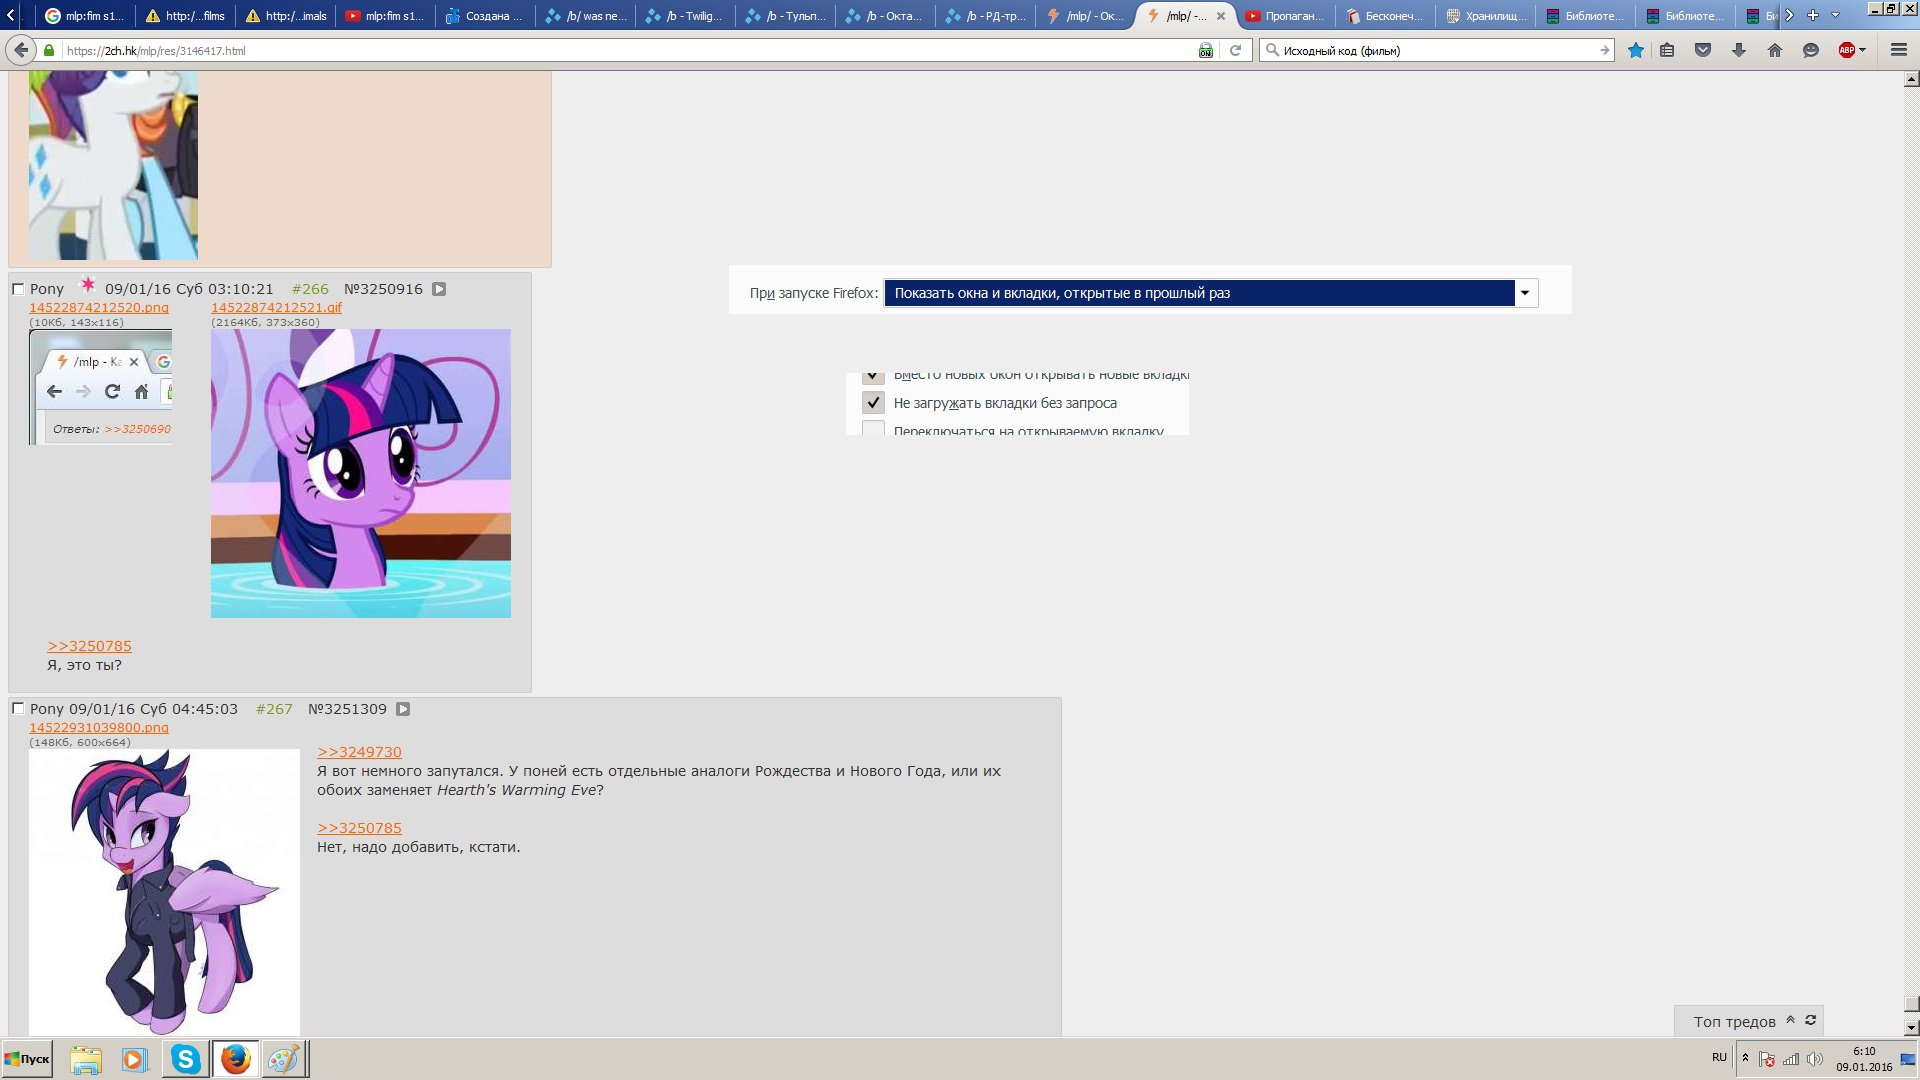Viewport: 1920px width, 1080px height.
Task: Open the Firefox hamburger menu
Action: (x=1898, y=50)
